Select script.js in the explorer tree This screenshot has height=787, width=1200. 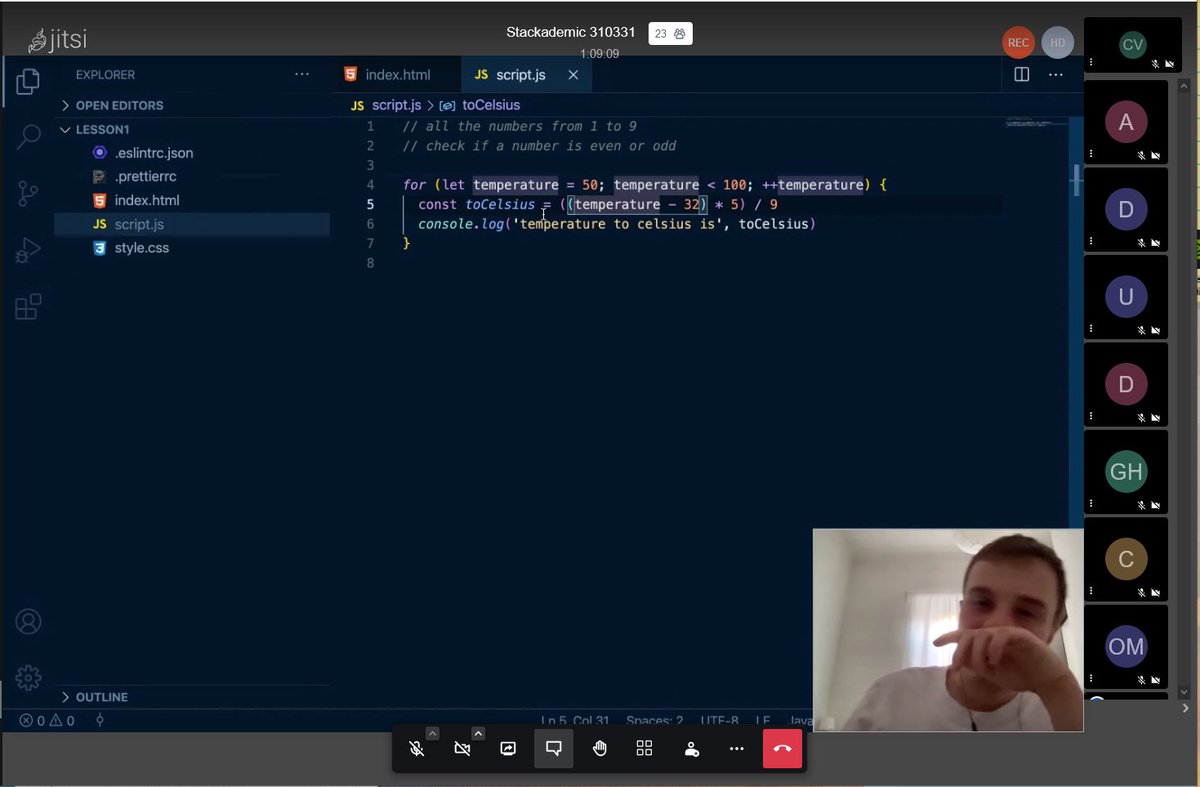(x=192, y=224)
